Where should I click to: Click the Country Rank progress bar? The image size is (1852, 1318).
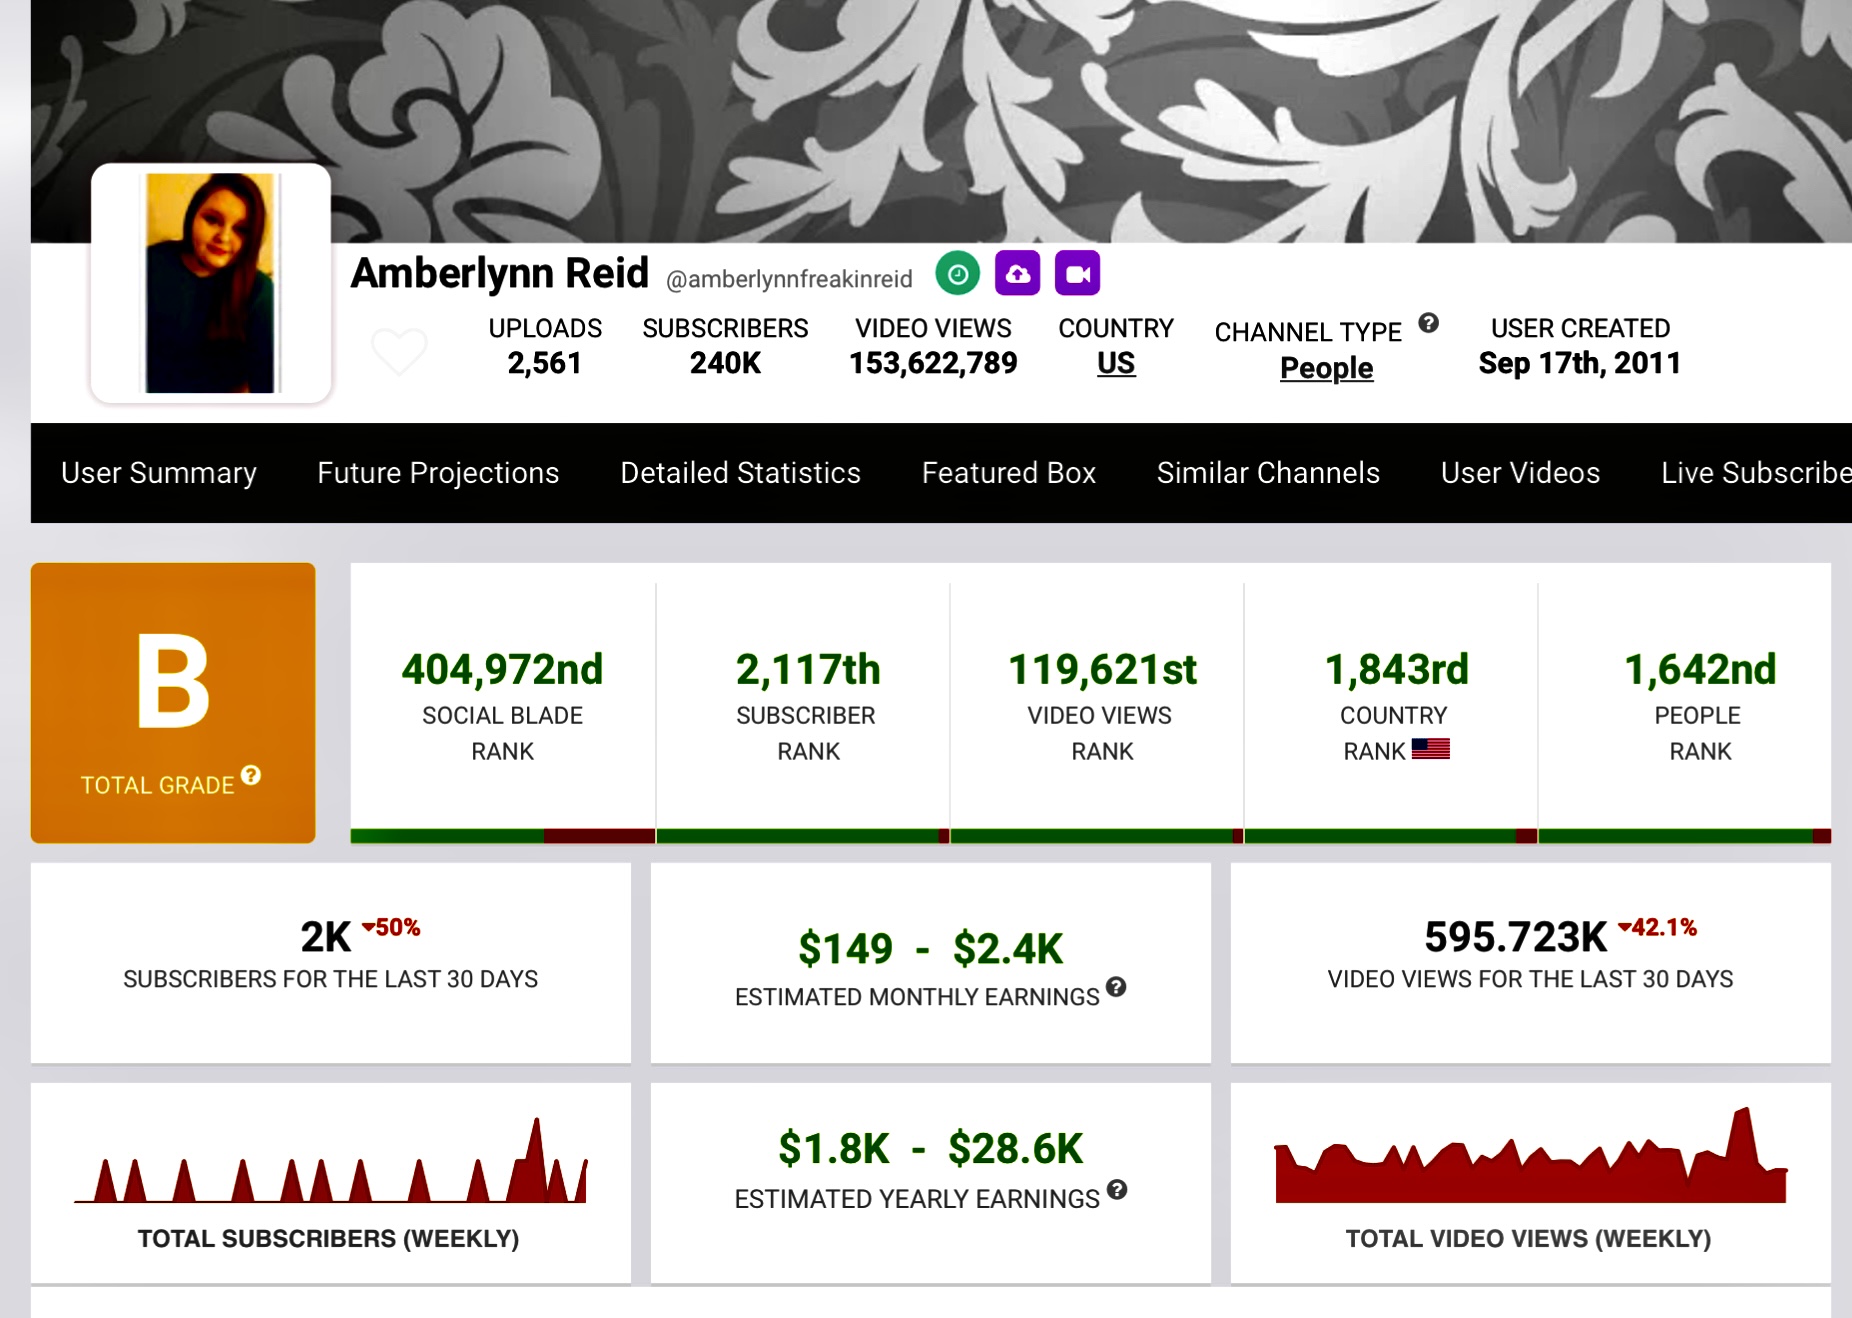coord(1391,836)
